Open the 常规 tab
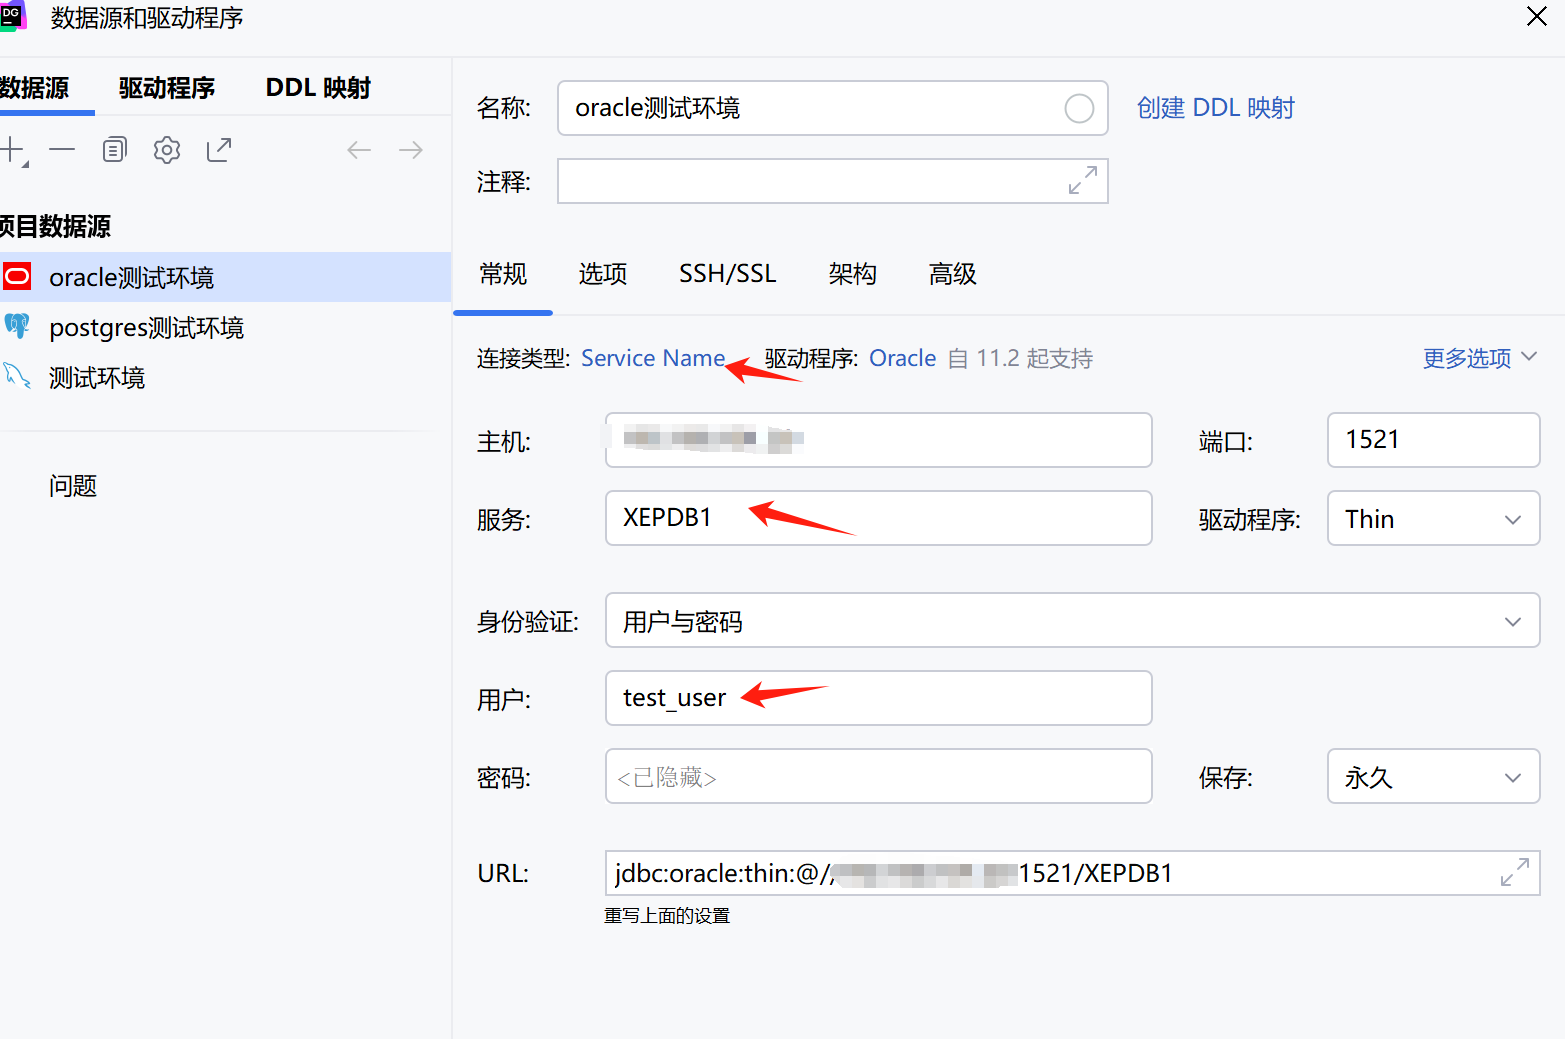 point(503,274)
